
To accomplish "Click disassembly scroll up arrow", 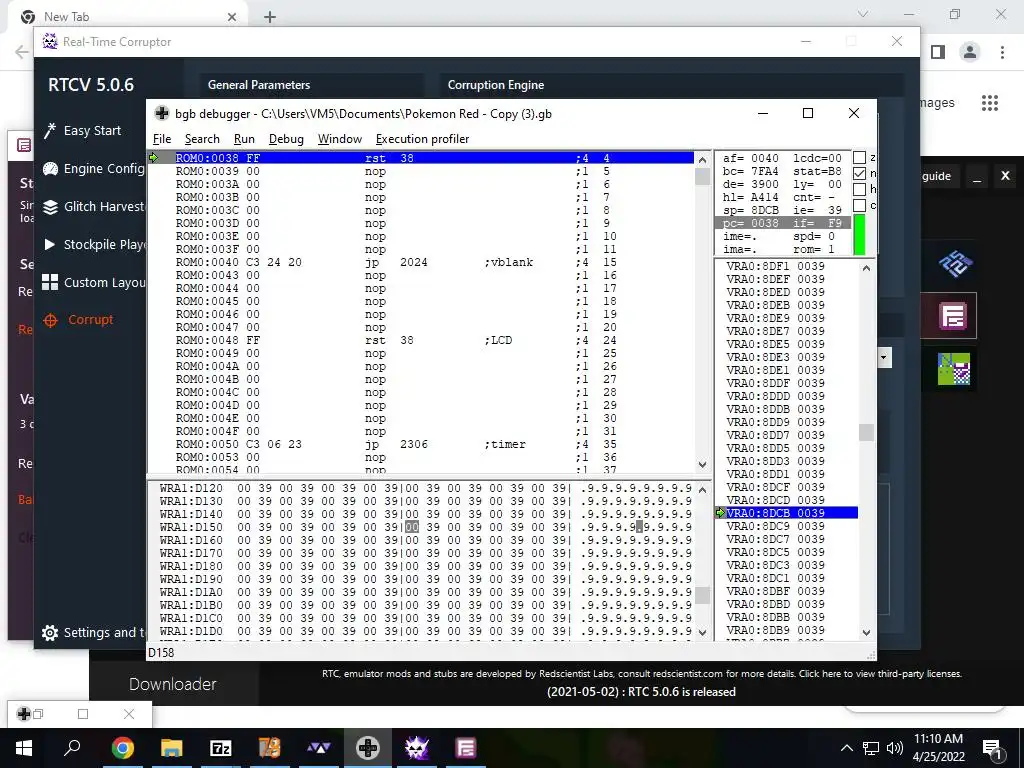I will [703, 160].
